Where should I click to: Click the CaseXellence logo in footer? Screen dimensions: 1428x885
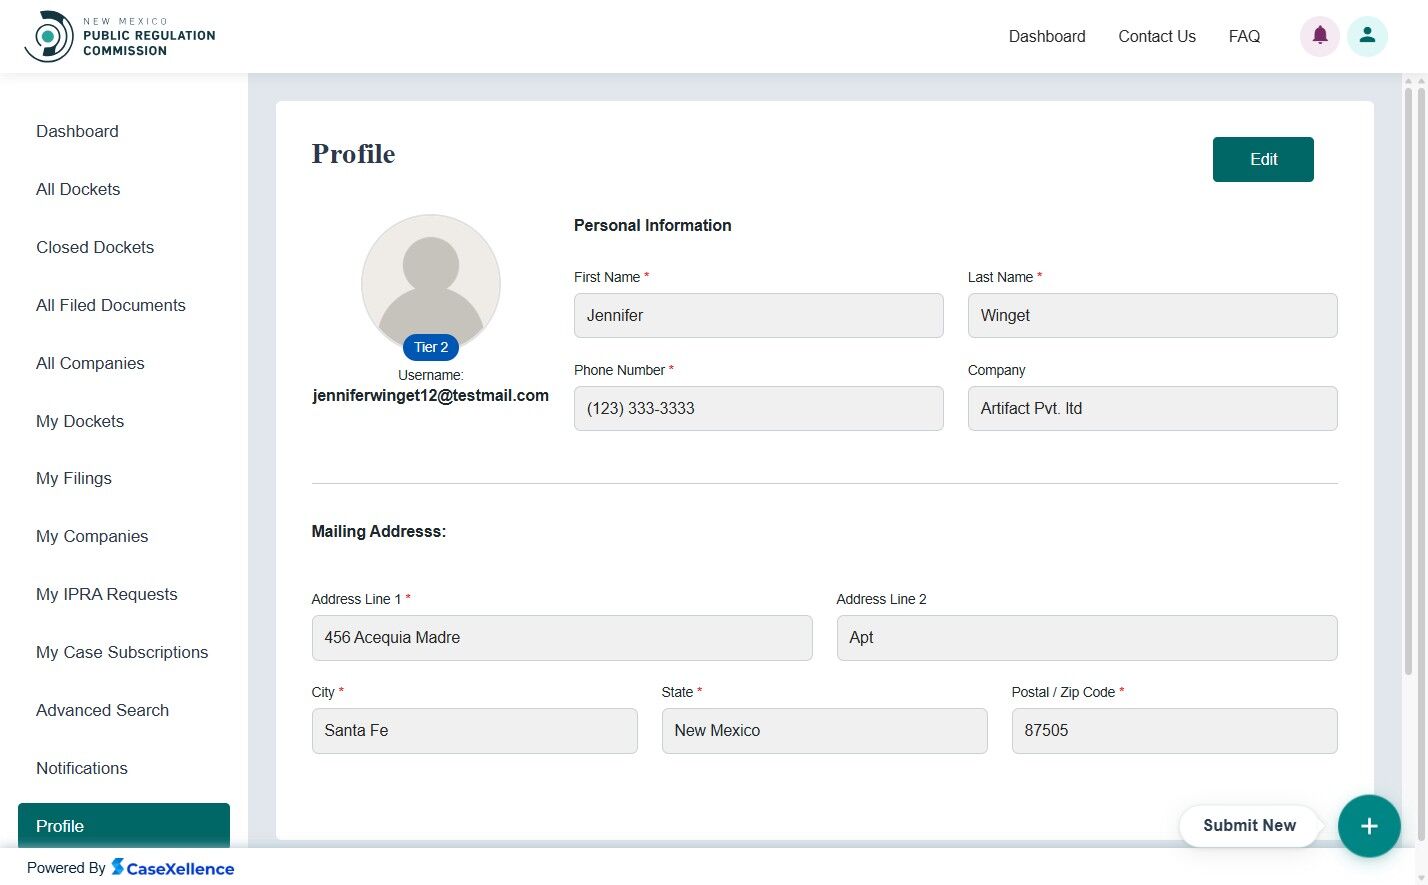173,868
